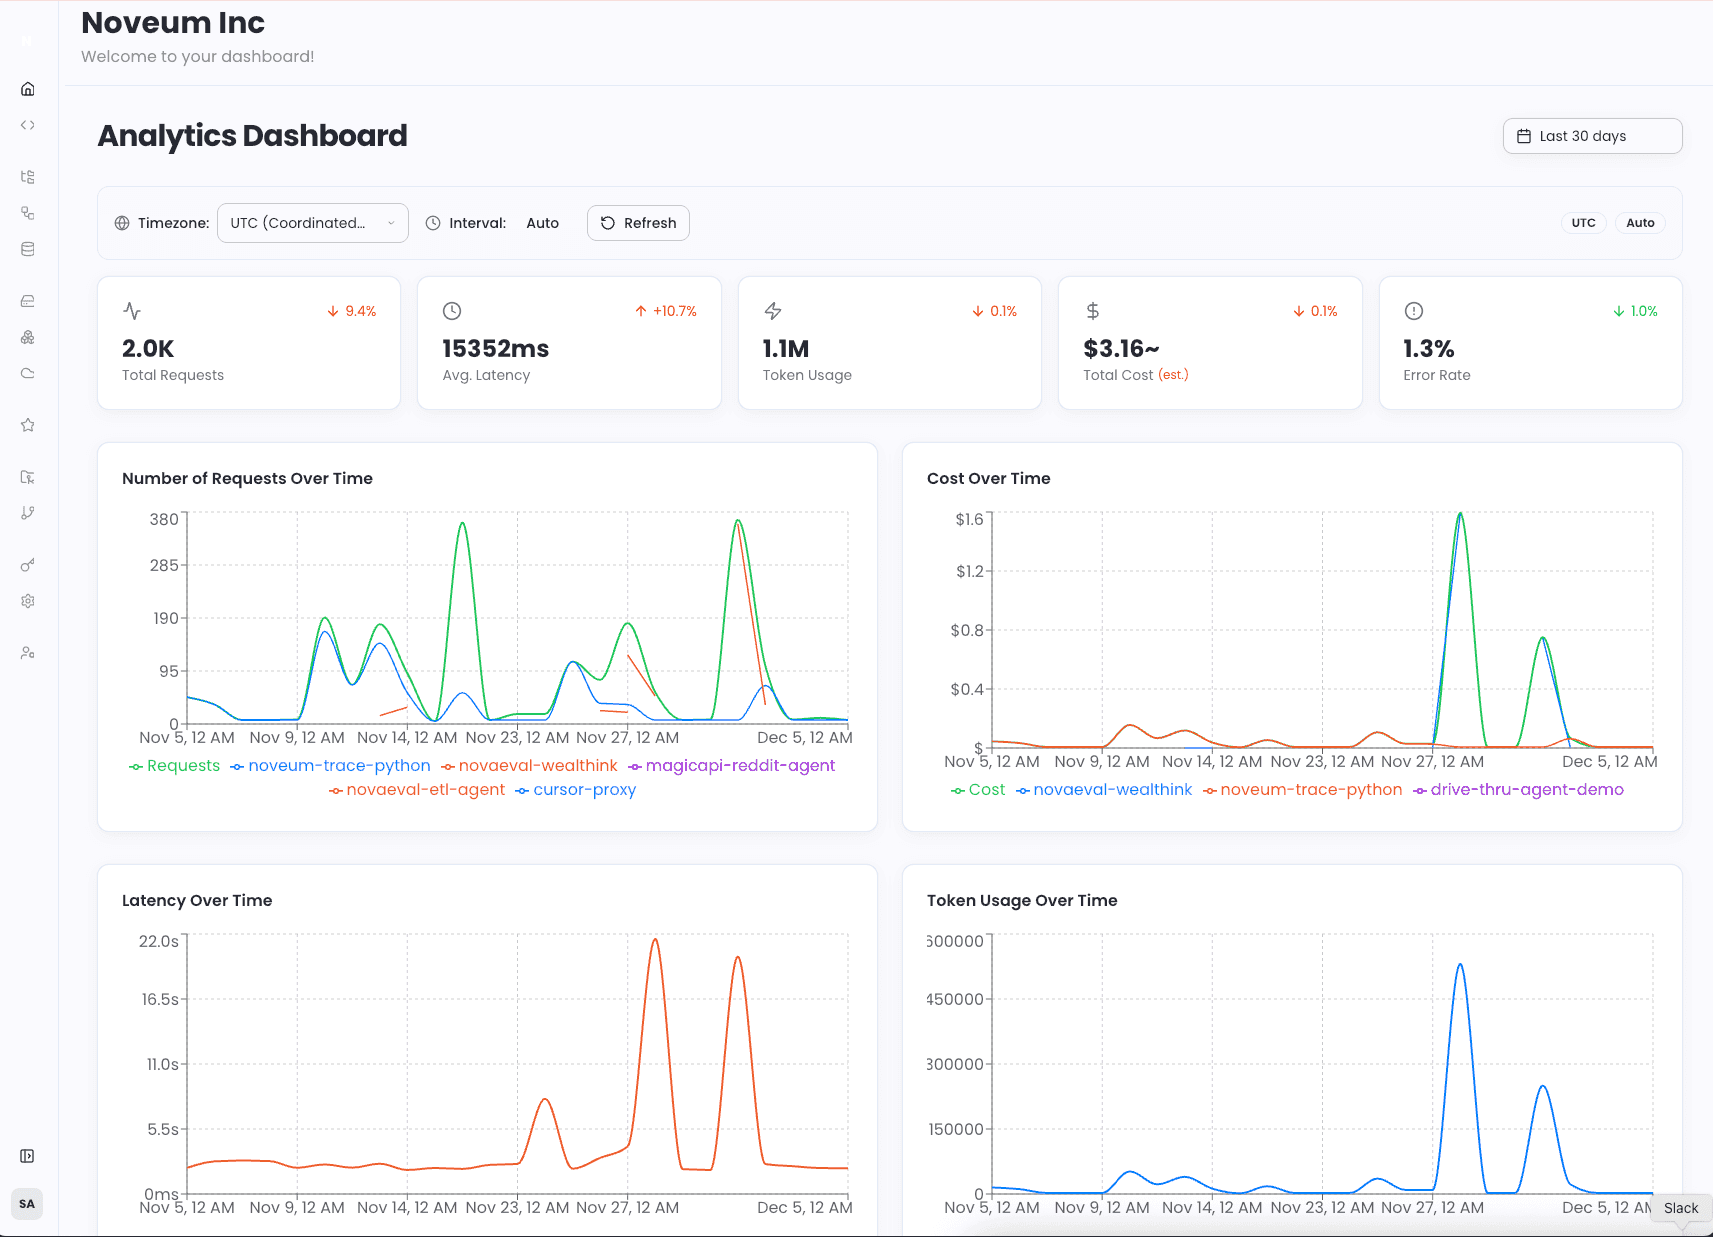Click the git branch icon in the sidebar
This screenshot has height=1237, width=1713.
point(27,512)
